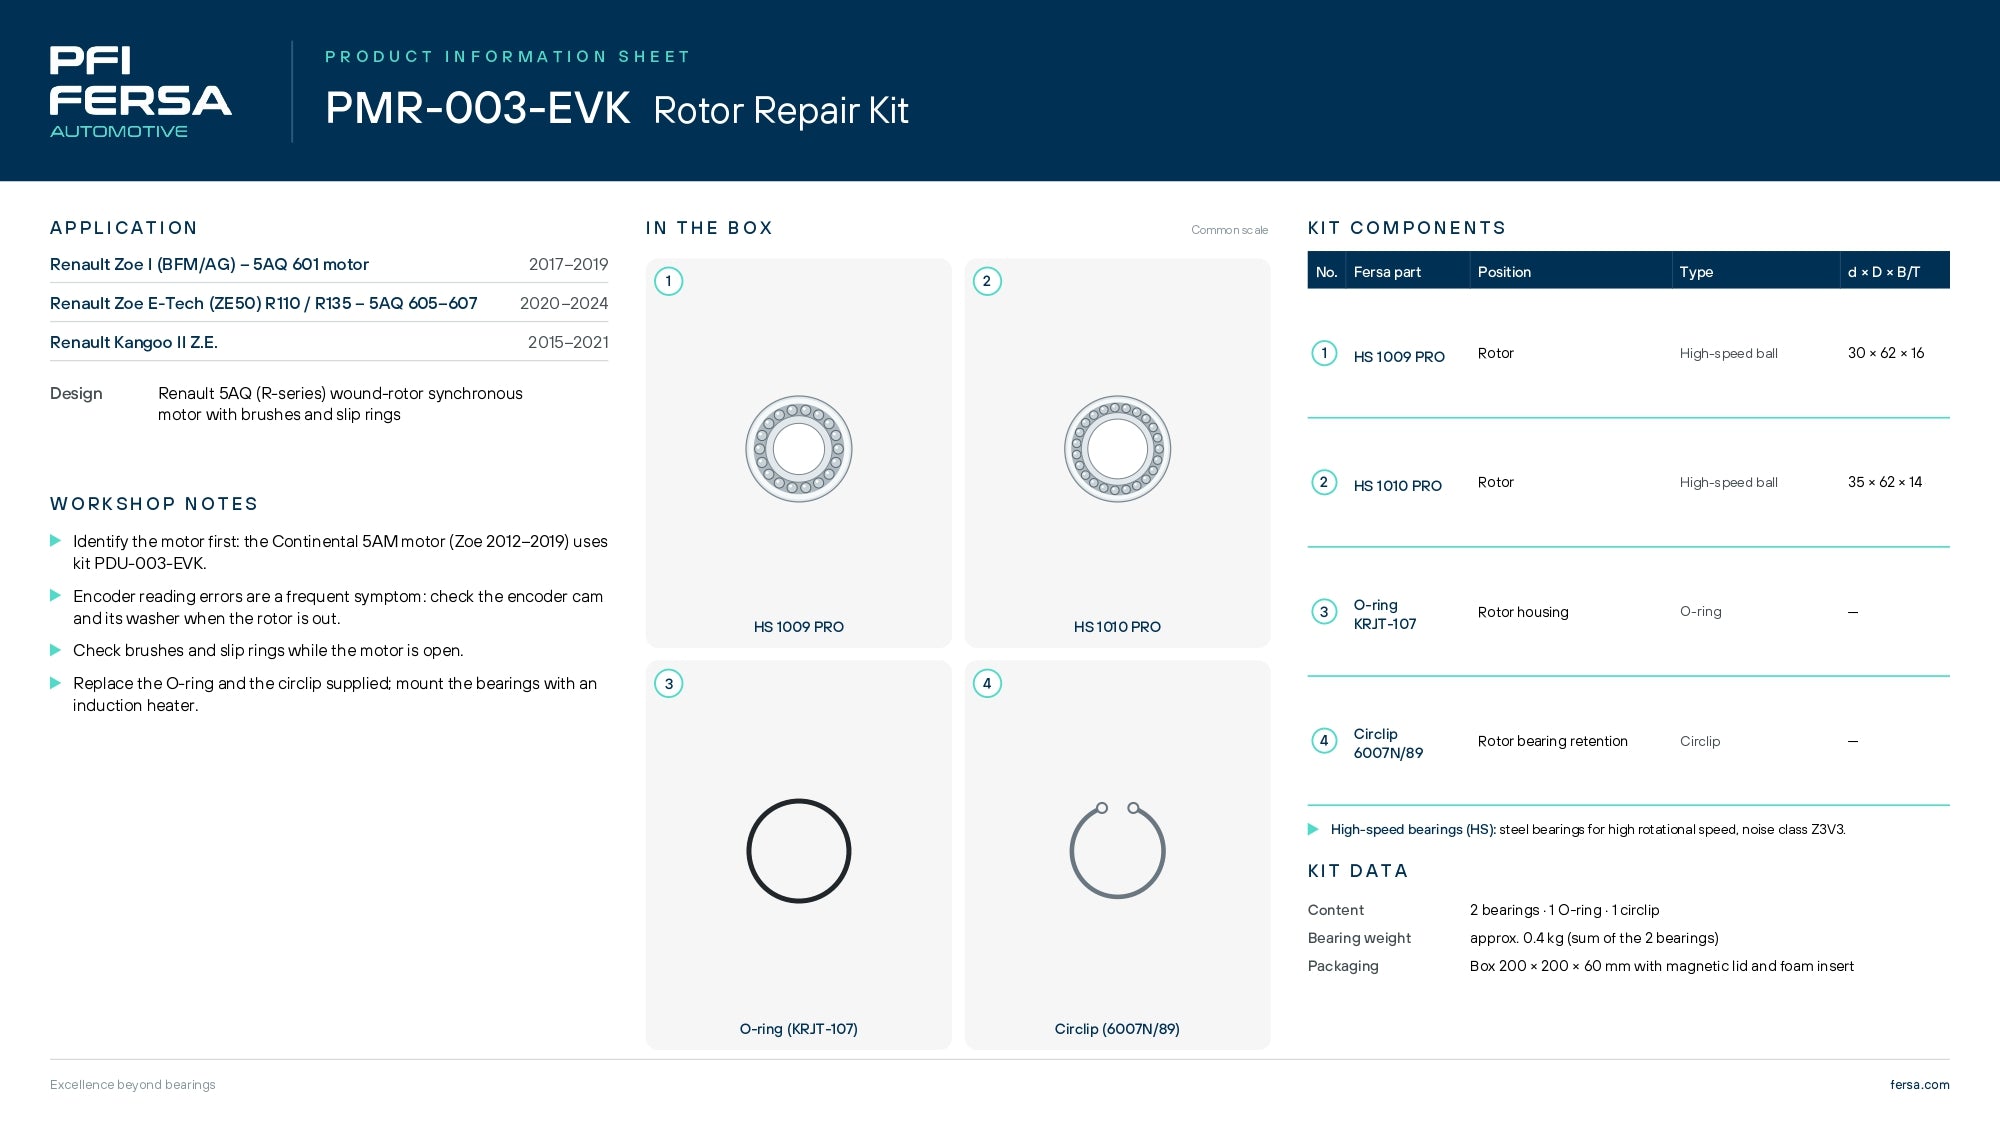Select the 'Renault Kangoo II Z.E.' application row
The image size is (2000, 1125).
329,342
